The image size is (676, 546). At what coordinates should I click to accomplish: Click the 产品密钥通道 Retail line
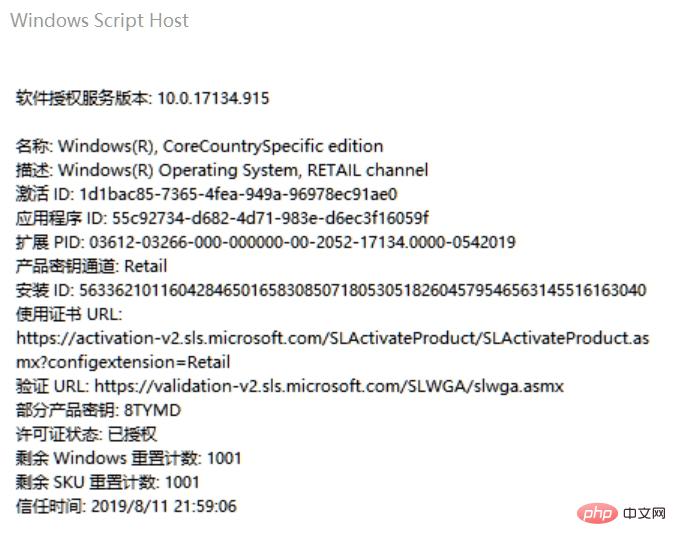tap(91, 266)
